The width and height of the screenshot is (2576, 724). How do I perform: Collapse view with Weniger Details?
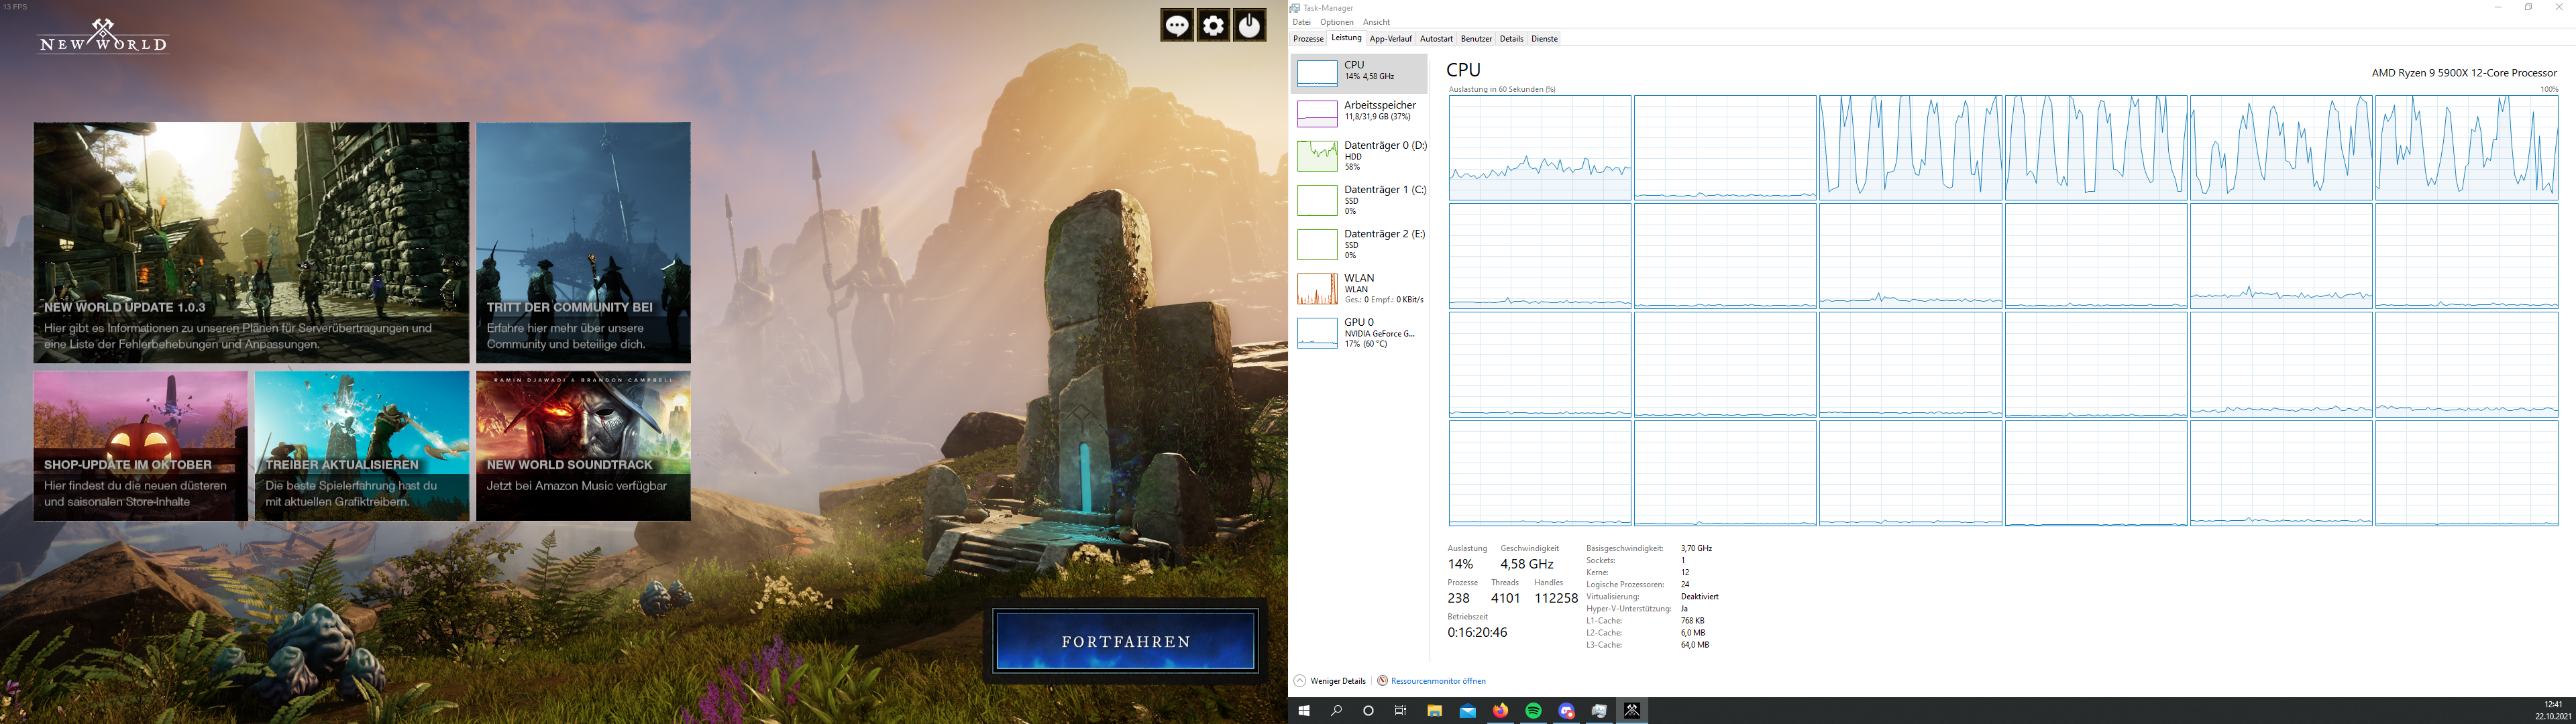(x=1337, y=681)
